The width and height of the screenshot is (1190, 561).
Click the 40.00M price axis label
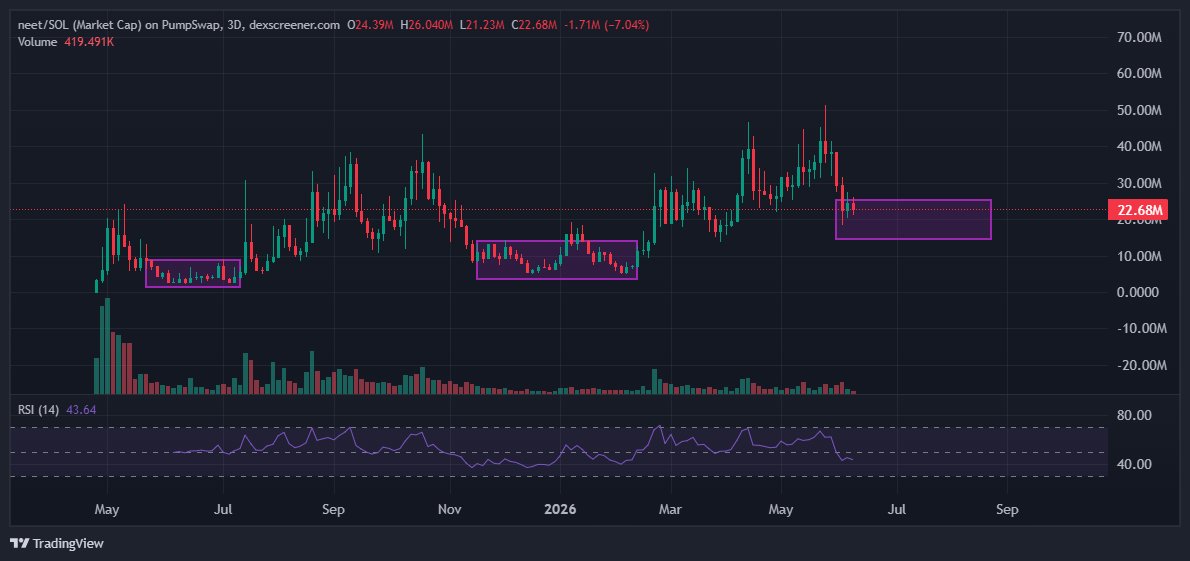pos(1140,147)
